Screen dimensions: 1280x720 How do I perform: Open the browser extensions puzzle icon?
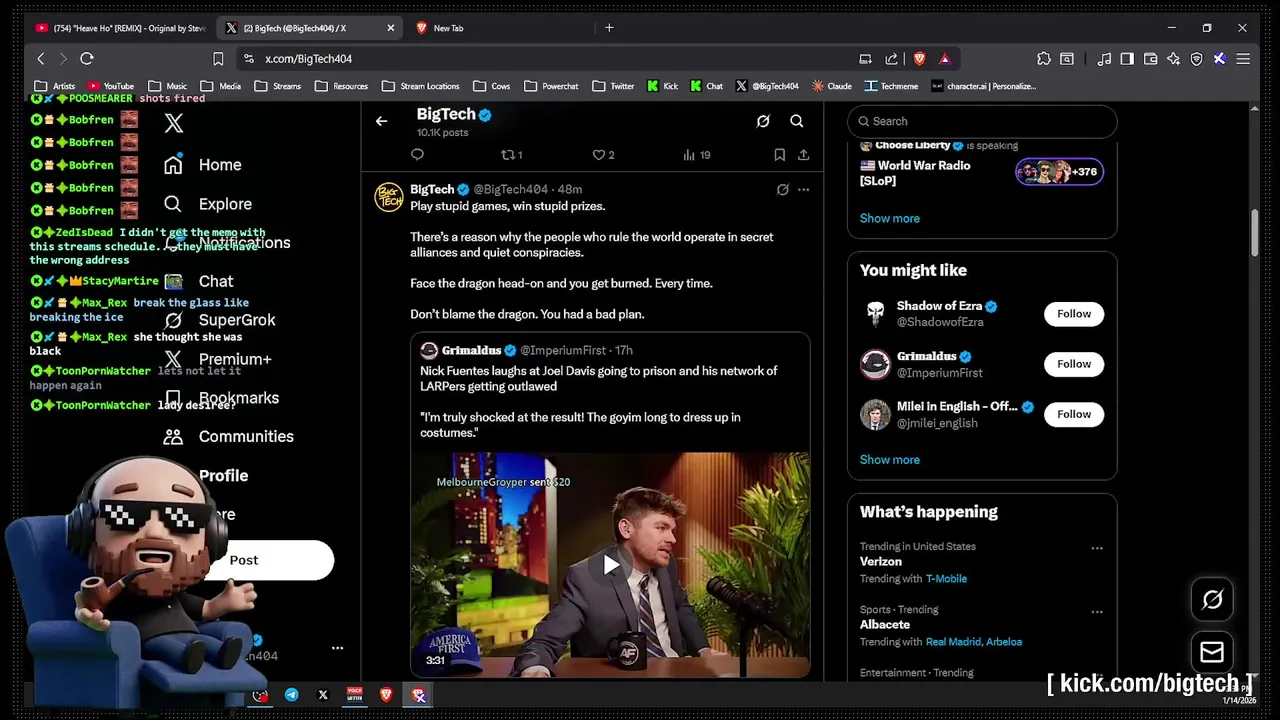coord(1044,59)
